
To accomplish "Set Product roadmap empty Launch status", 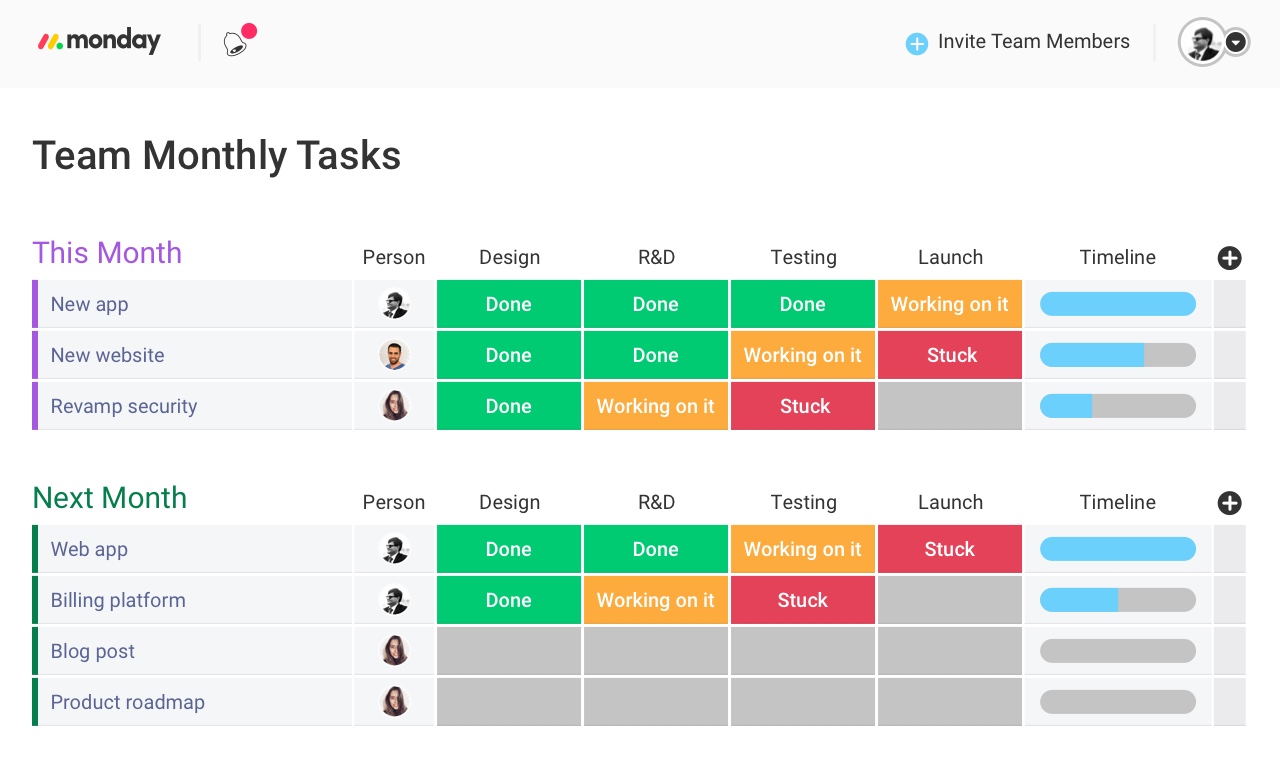I will (950, 702).
